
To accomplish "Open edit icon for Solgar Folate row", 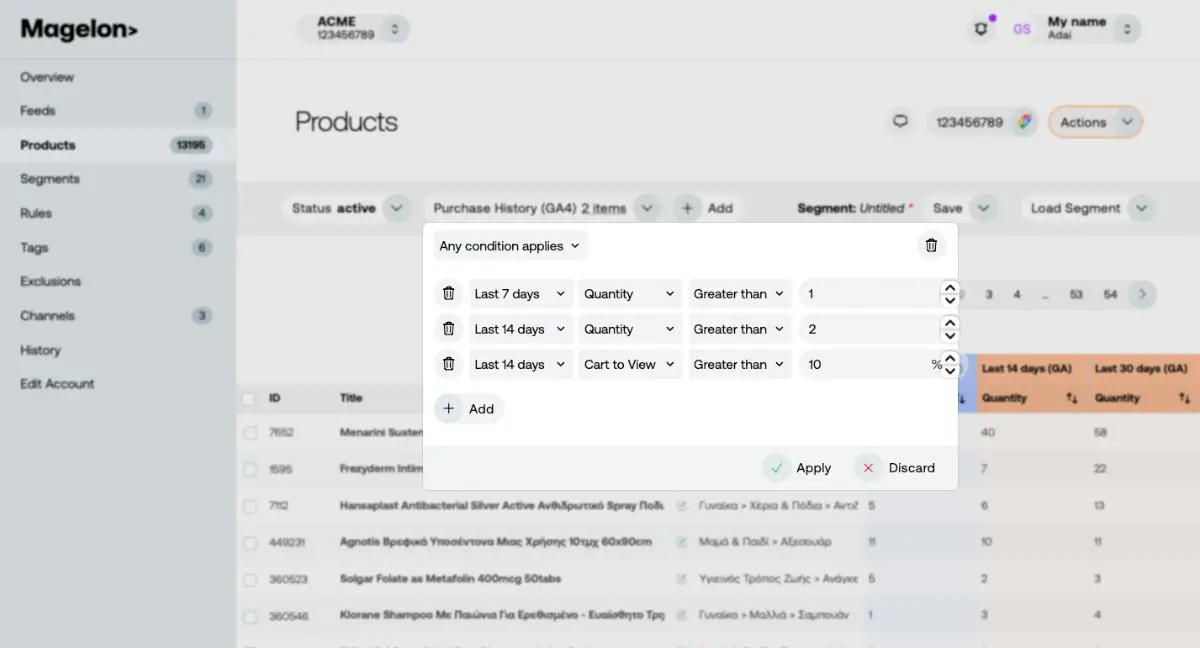I will [682, 578].
